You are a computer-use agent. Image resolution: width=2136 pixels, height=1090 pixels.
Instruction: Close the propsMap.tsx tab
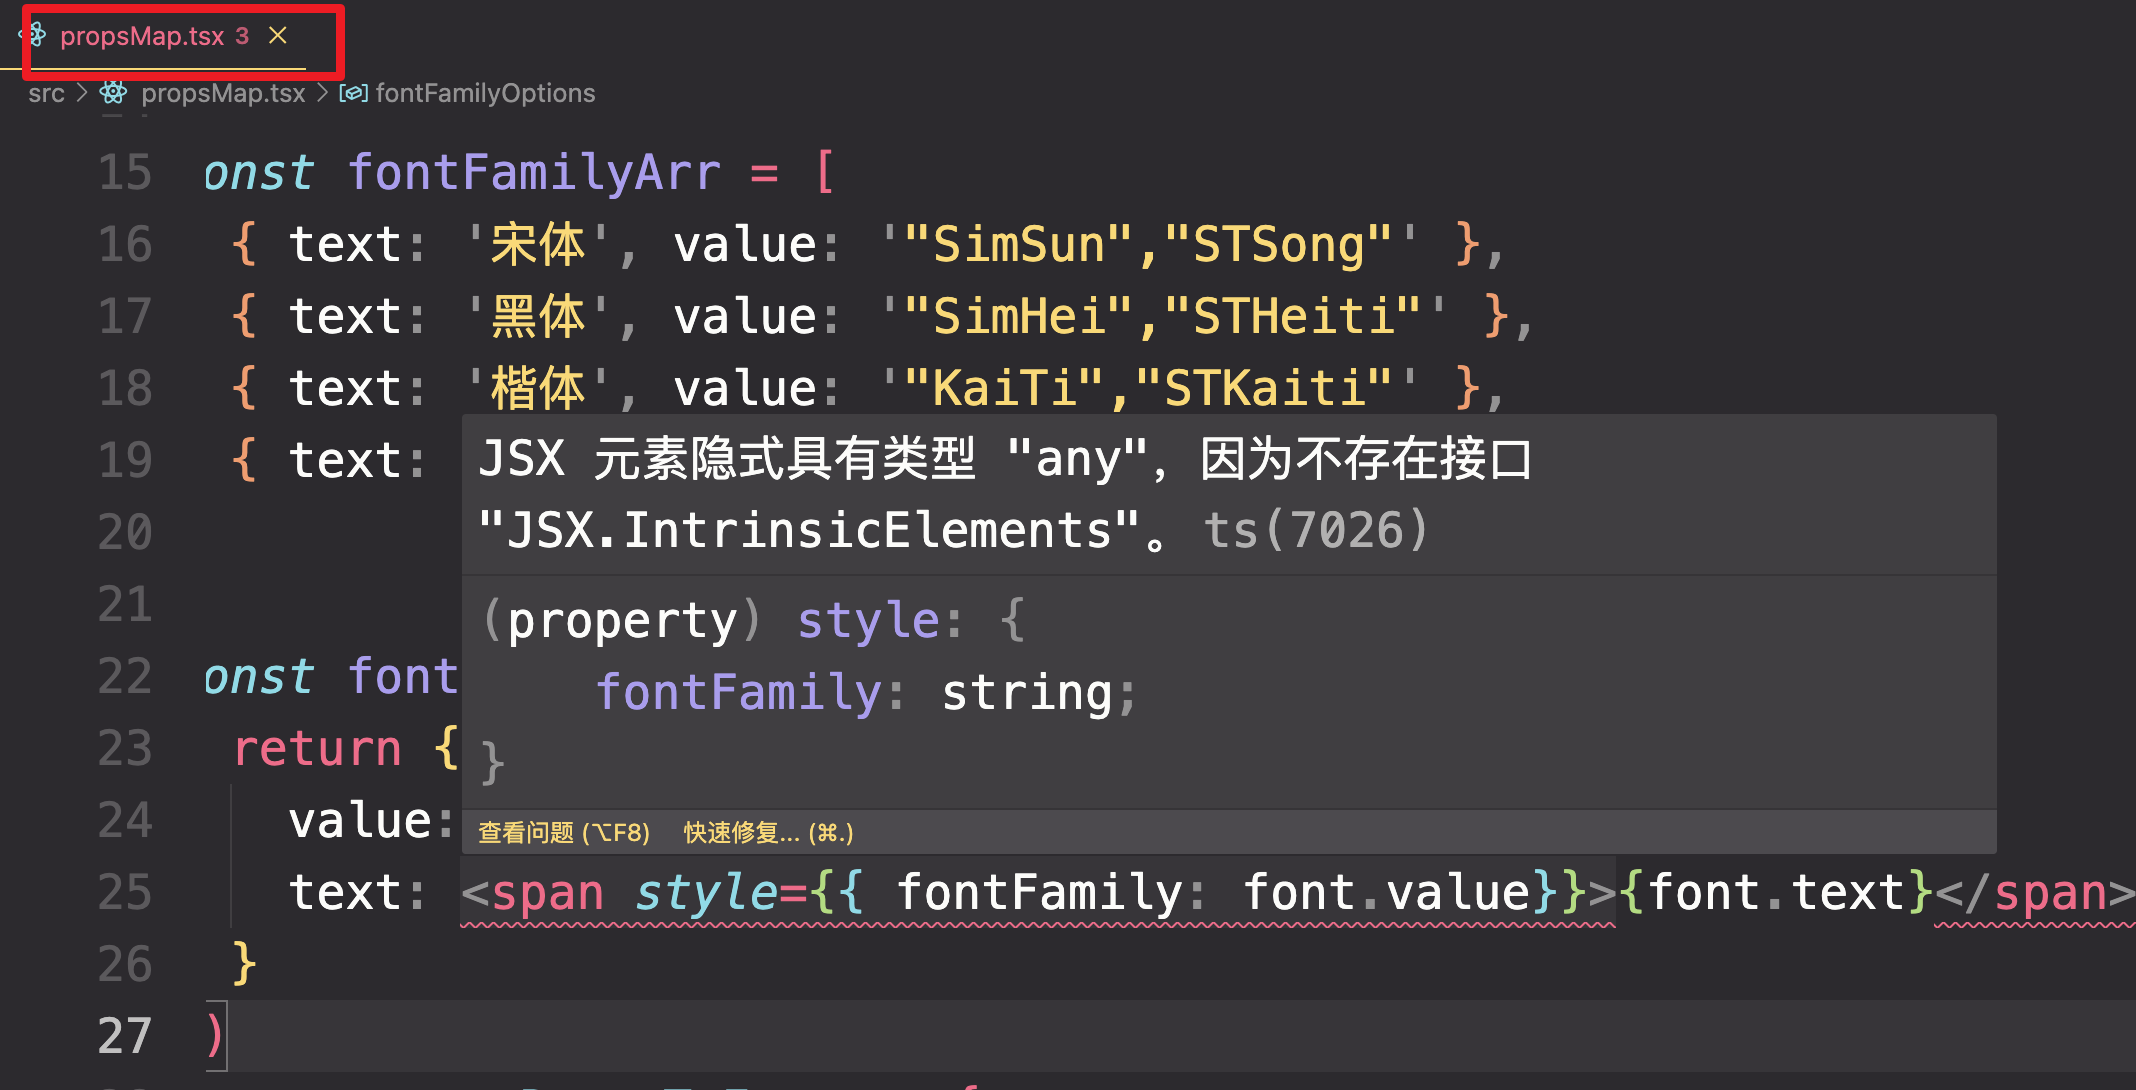point(278,36)
